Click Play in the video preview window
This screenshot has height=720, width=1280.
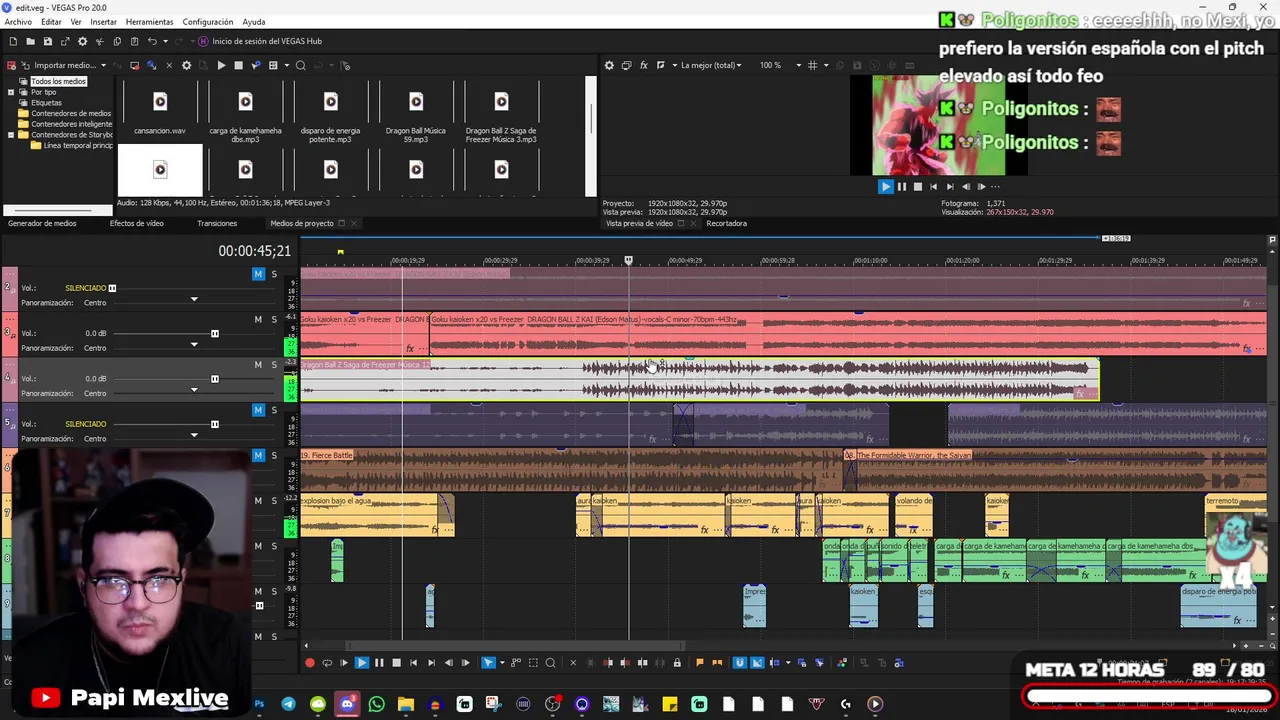tap(885, 186)
